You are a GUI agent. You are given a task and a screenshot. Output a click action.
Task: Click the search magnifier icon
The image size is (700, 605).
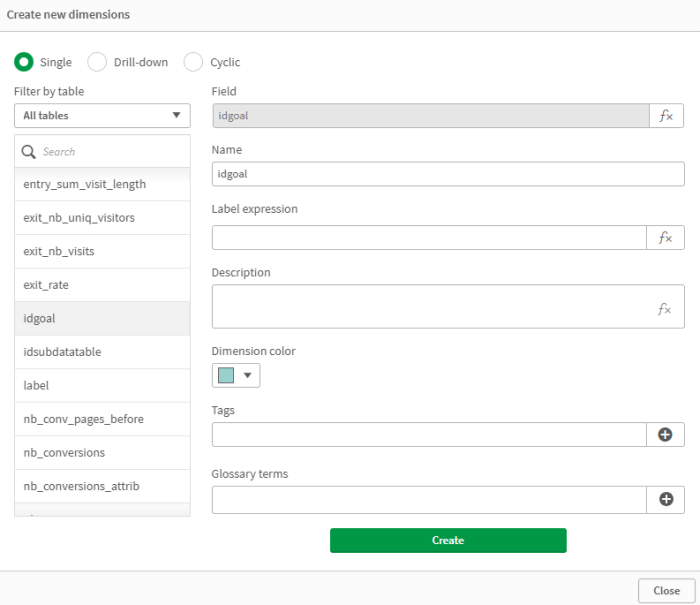tap(29, 152)
